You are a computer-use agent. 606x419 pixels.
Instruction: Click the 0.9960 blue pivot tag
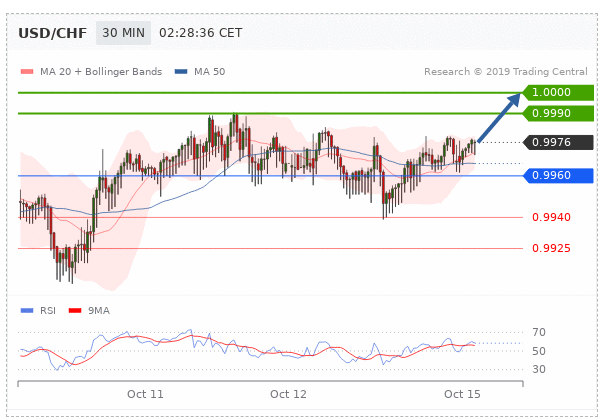pos(558,175)
